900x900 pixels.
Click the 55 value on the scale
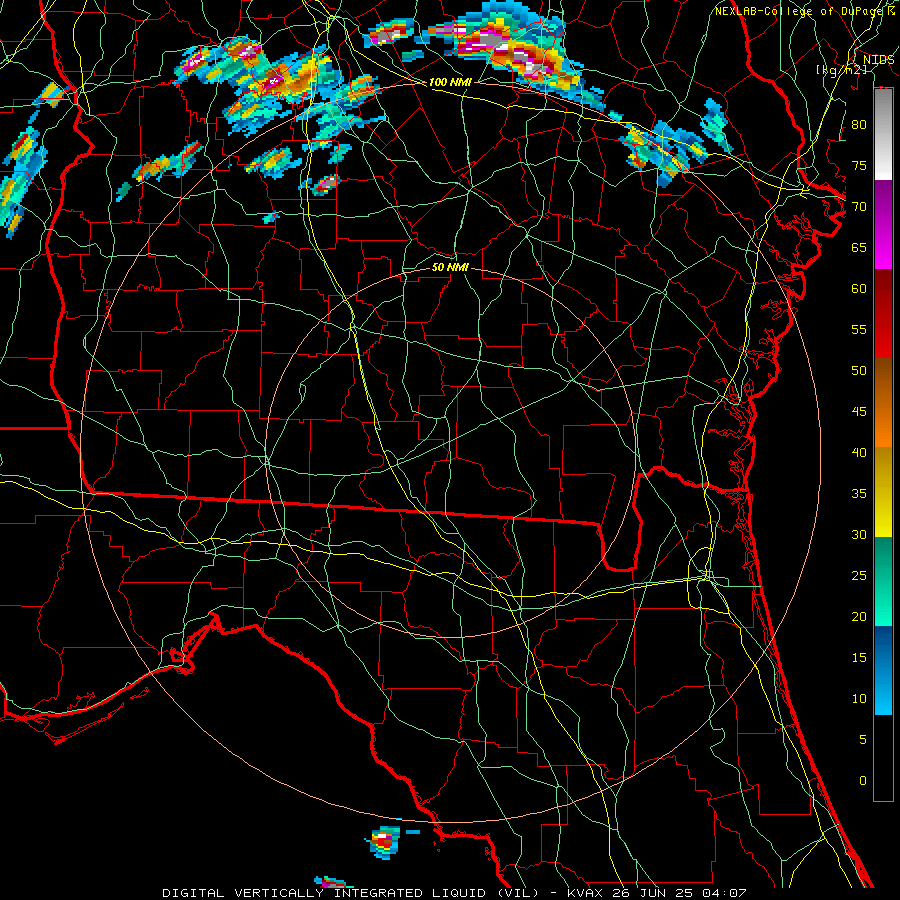tap(859, 329)
